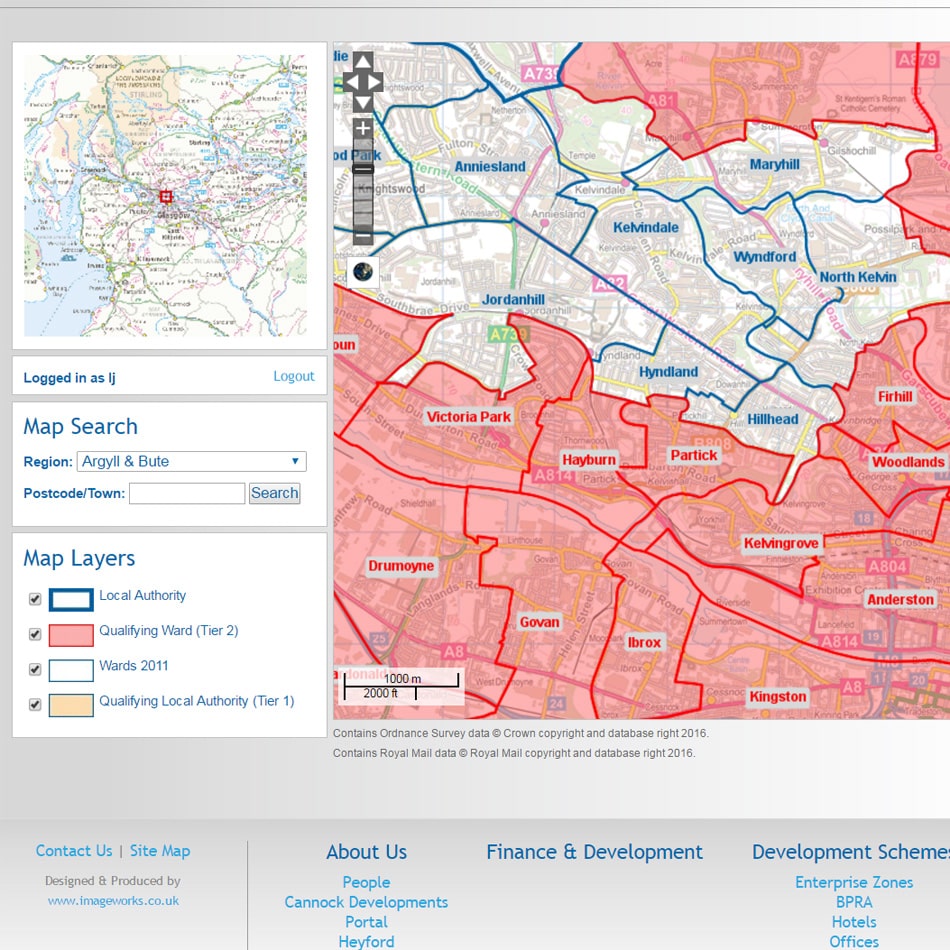The height and width of the screenshot is (950, 950).
Task: Click the red marker on overview map
Action: [166, 197]
